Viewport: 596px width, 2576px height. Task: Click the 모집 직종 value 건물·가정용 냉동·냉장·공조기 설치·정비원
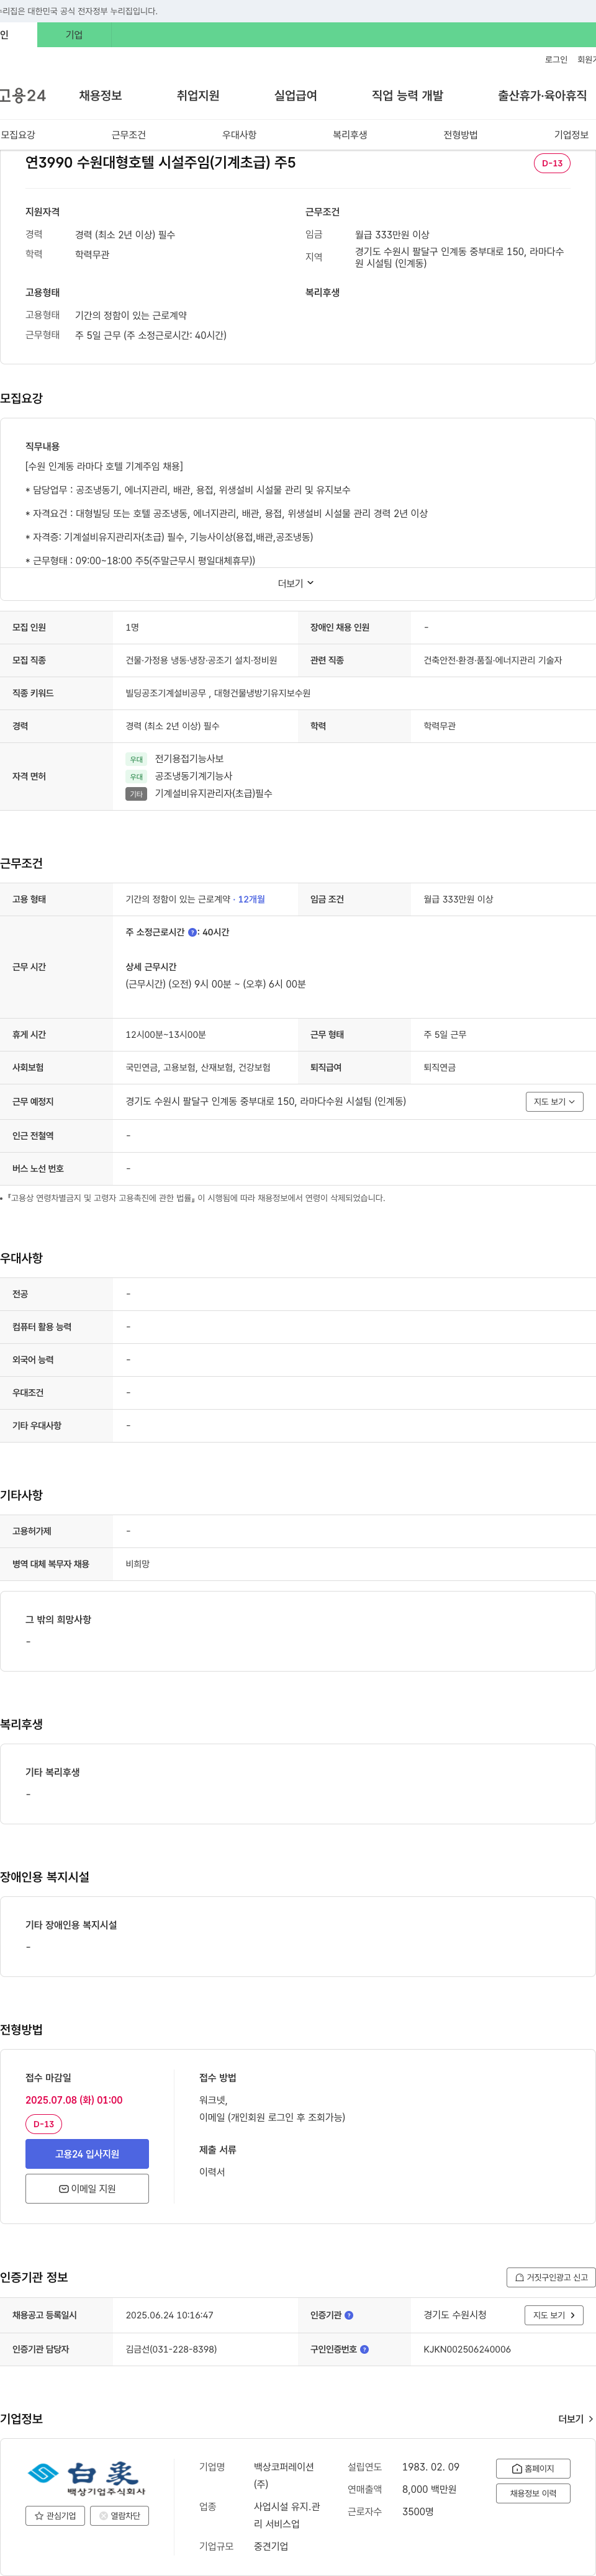coord(201,660)
